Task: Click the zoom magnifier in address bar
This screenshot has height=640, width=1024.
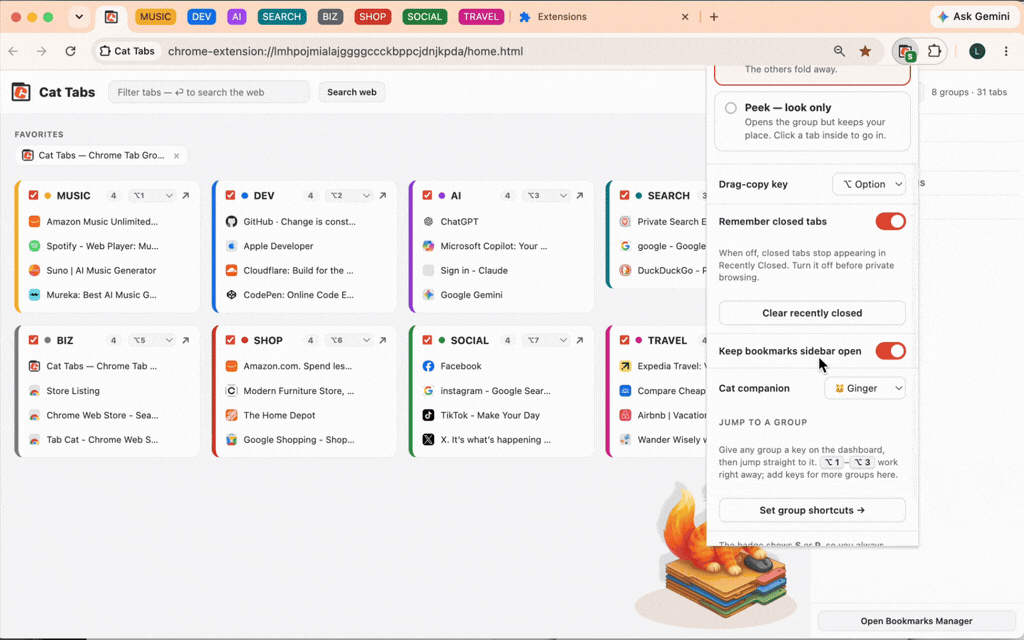Action: [x=839, y=51]
